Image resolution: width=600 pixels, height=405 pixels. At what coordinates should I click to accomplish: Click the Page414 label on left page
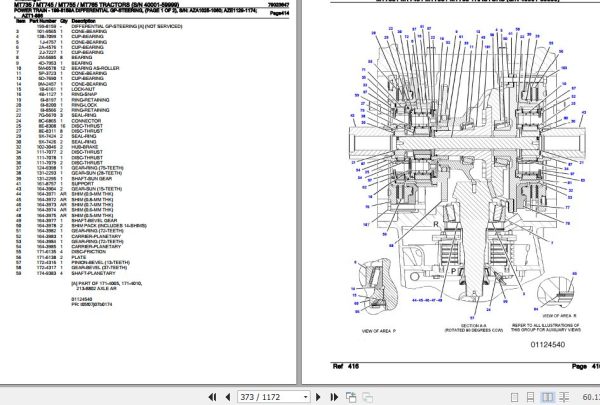coord(279,13)
